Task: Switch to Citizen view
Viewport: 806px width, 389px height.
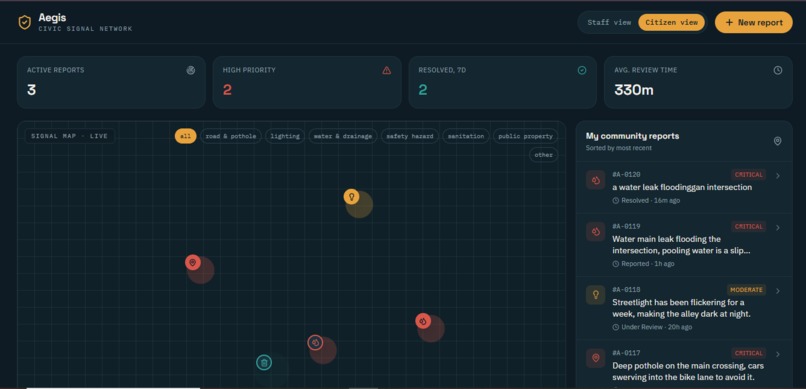Action: click(x=671, y=23)
